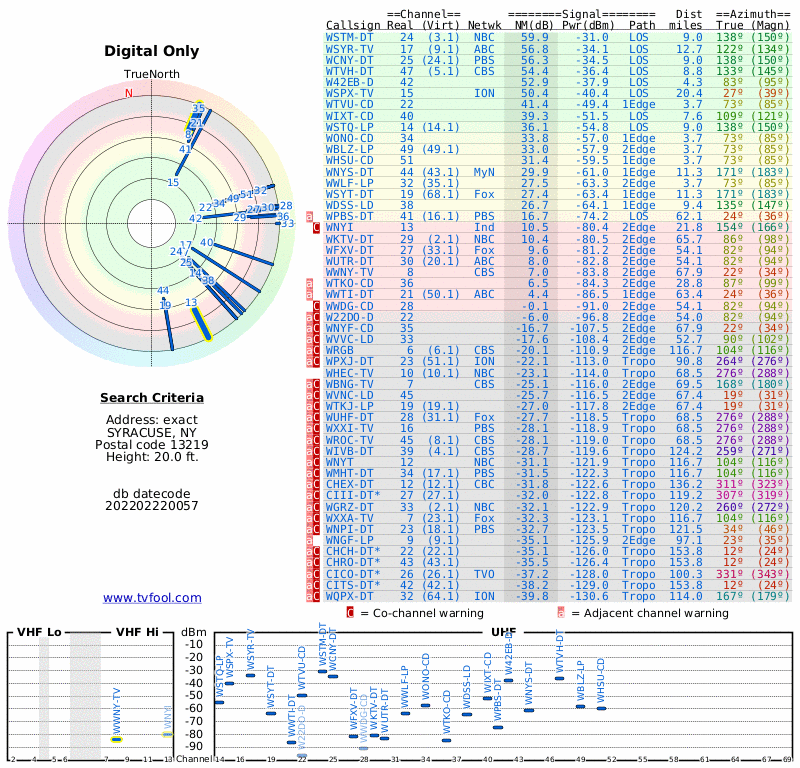Select callsign WNYS-DT in the table
800x768 pixels.
[349, 172]
